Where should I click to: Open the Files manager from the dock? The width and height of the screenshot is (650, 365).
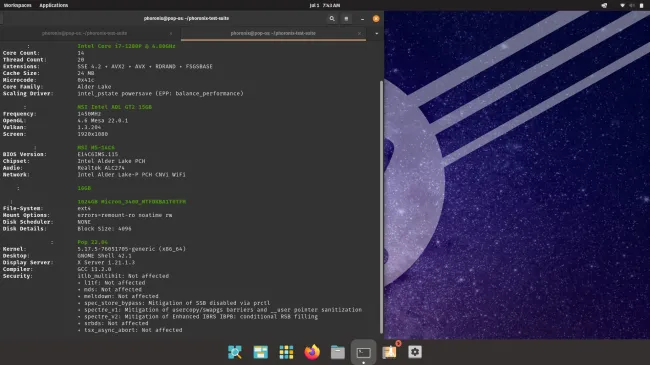[x=338, y=352]
